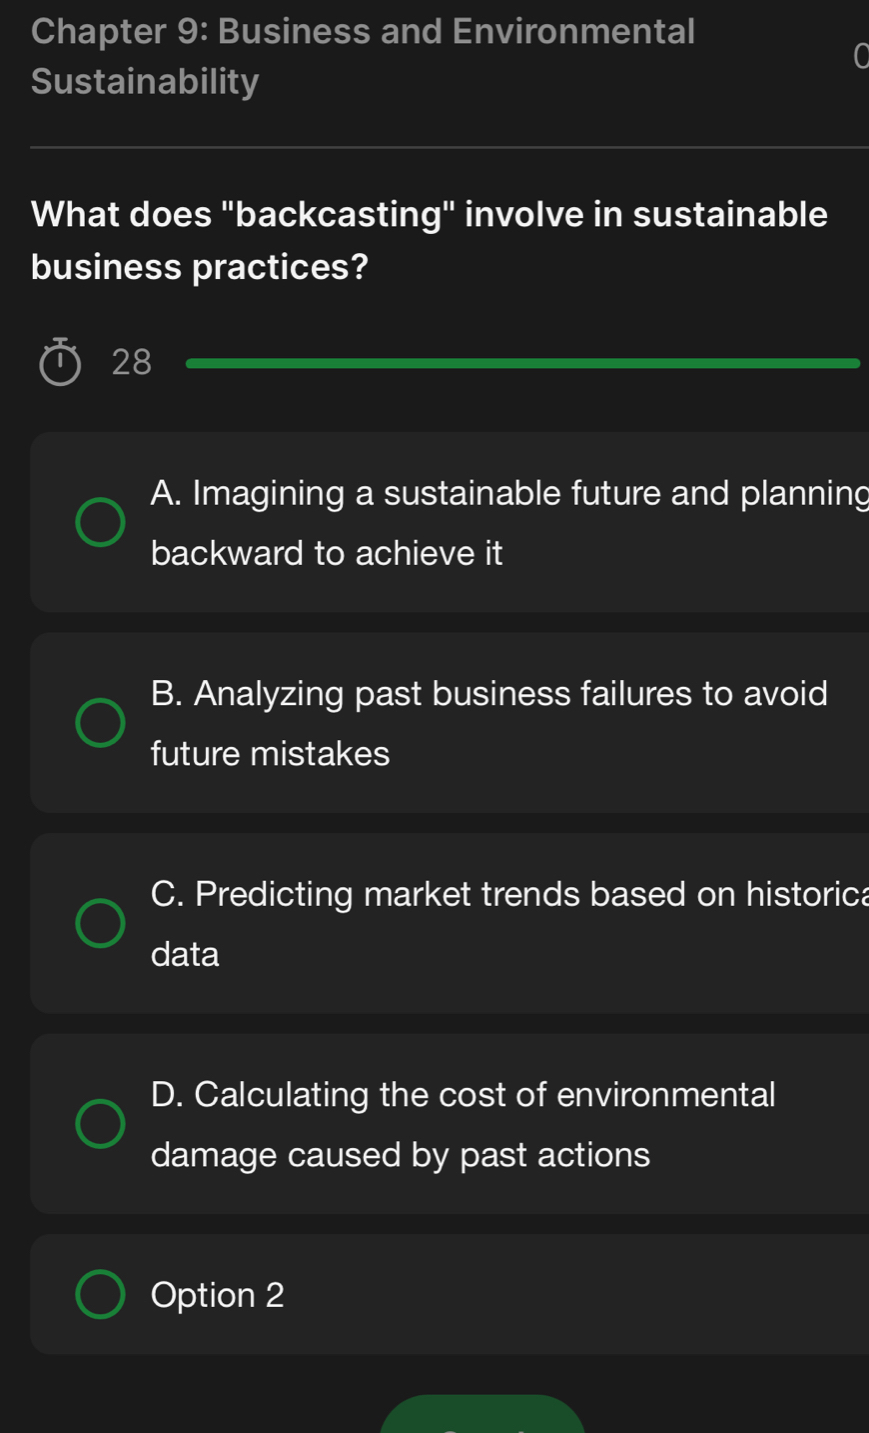
Task: Choose the radio circle for answer C
Action: click(x=101, y=923)
